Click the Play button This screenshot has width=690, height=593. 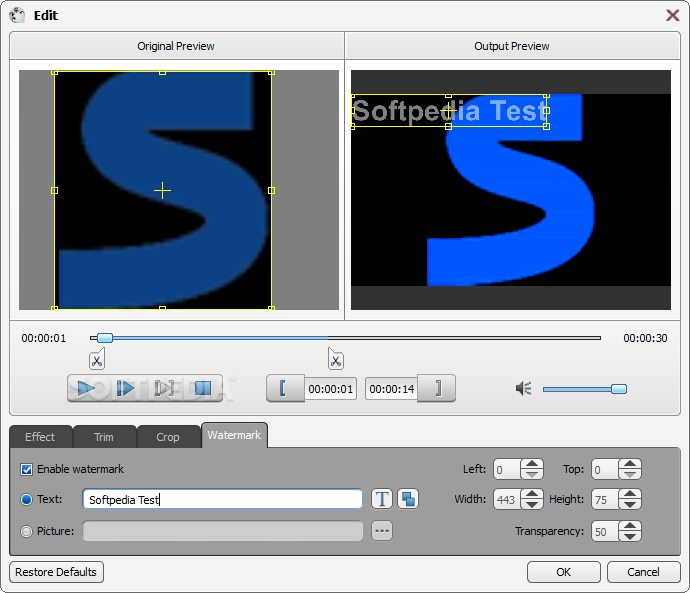click(x=86, y=388)
